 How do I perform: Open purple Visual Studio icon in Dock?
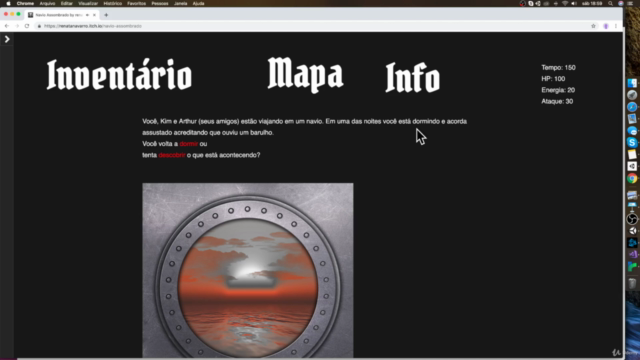(x=632, y=255)
